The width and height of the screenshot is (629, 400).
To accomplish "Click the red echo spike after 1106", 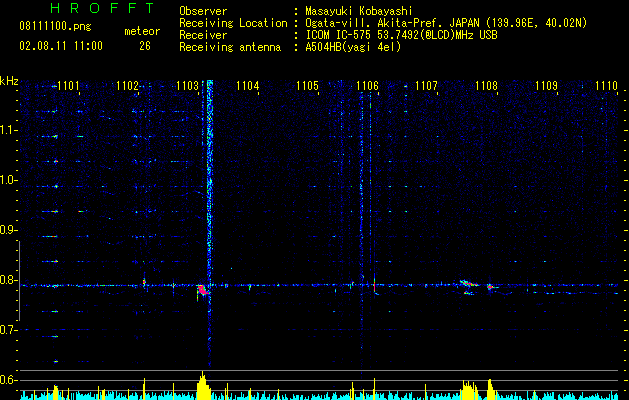I will (374, 286).
